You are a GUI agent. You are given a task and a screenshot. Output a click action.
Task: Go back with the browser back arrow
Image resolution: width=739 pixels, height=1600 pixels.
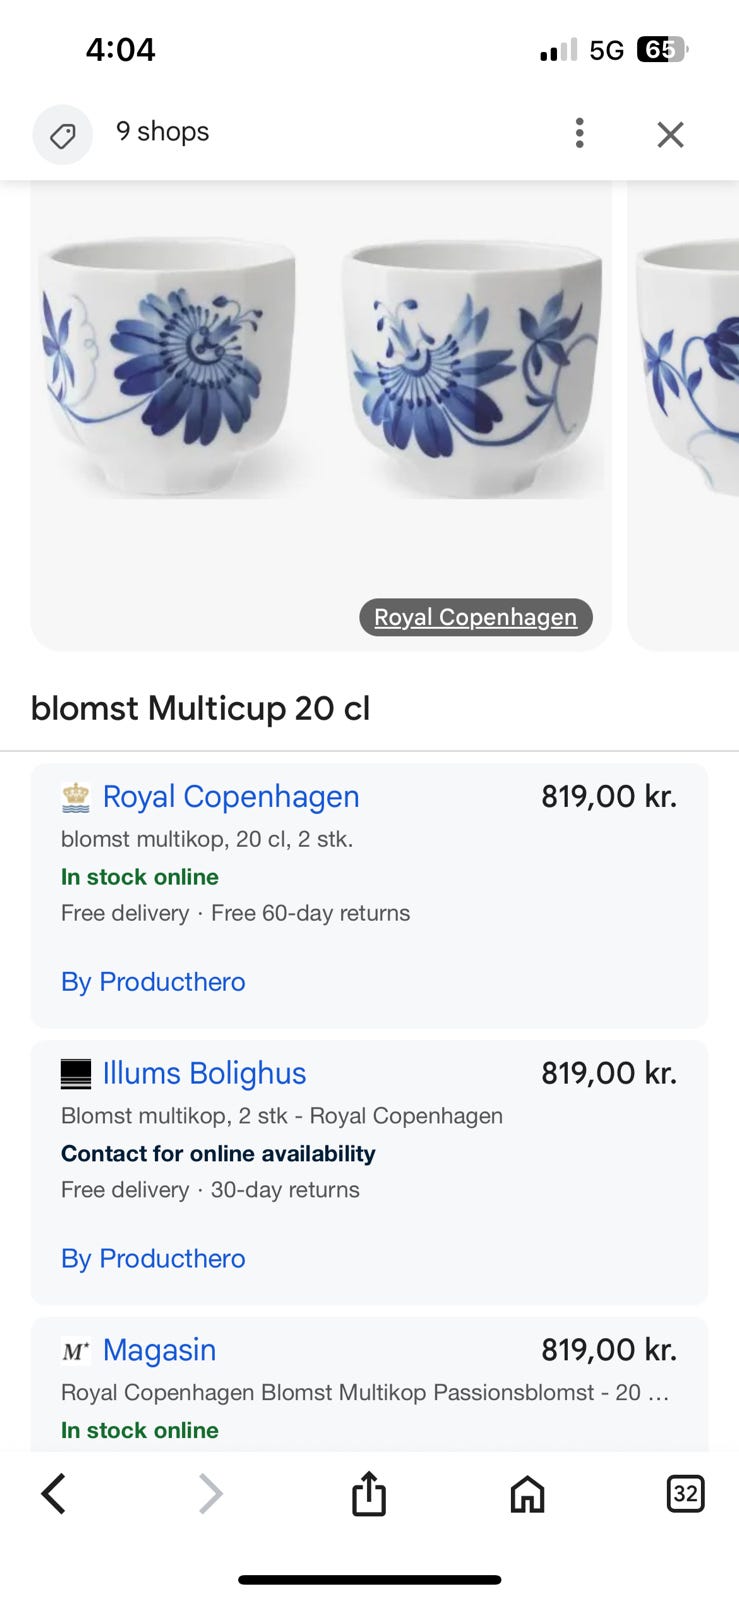tap(54, 1494)
